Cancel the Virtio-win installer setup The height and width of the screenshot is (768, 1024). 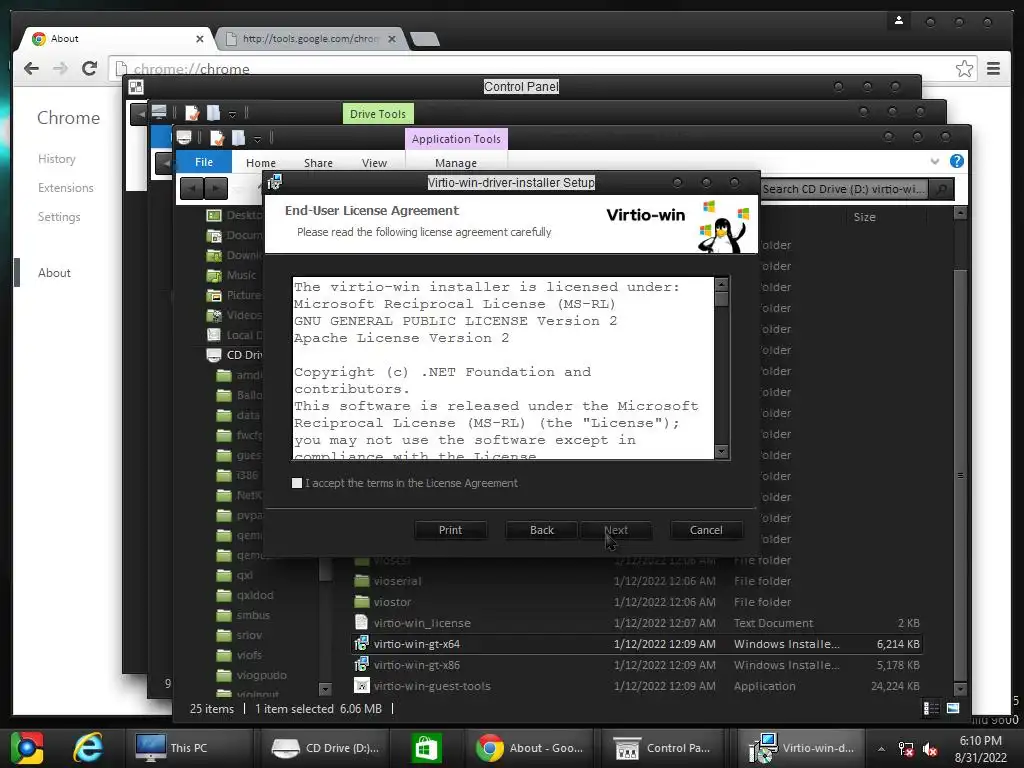706,530
